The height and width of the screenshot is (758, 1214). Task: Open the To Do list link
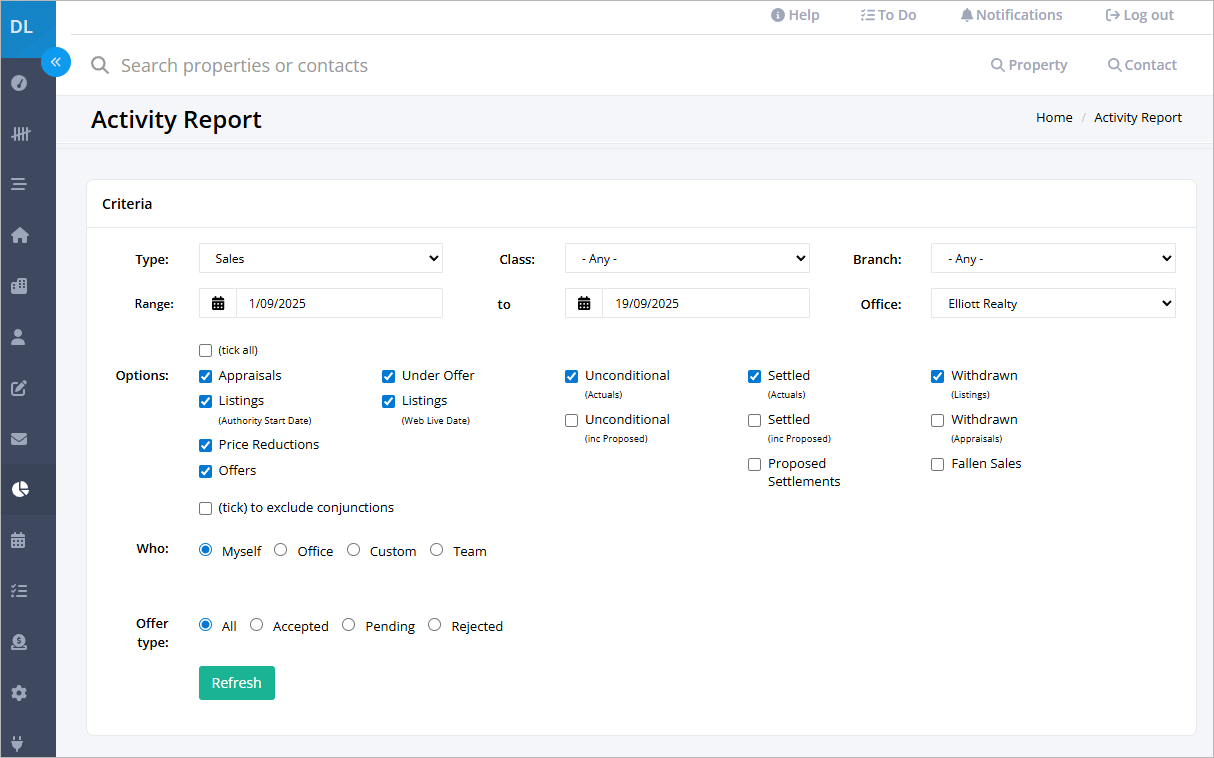coord(888,15)
